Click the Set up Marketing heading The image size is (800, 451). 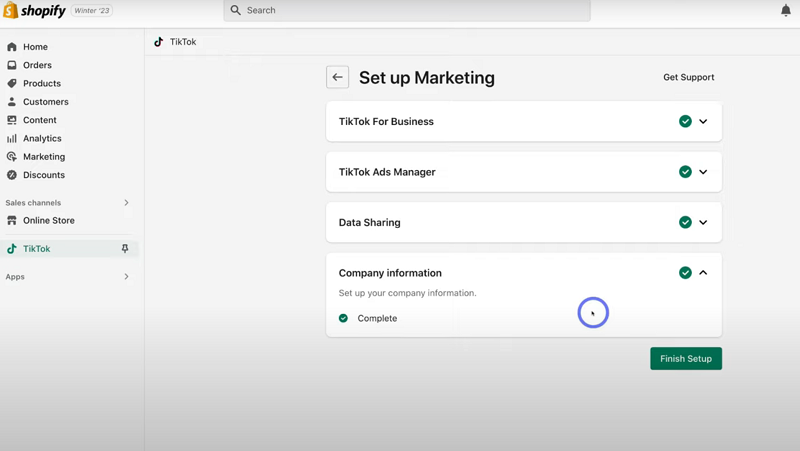click(x=427, y=78)
